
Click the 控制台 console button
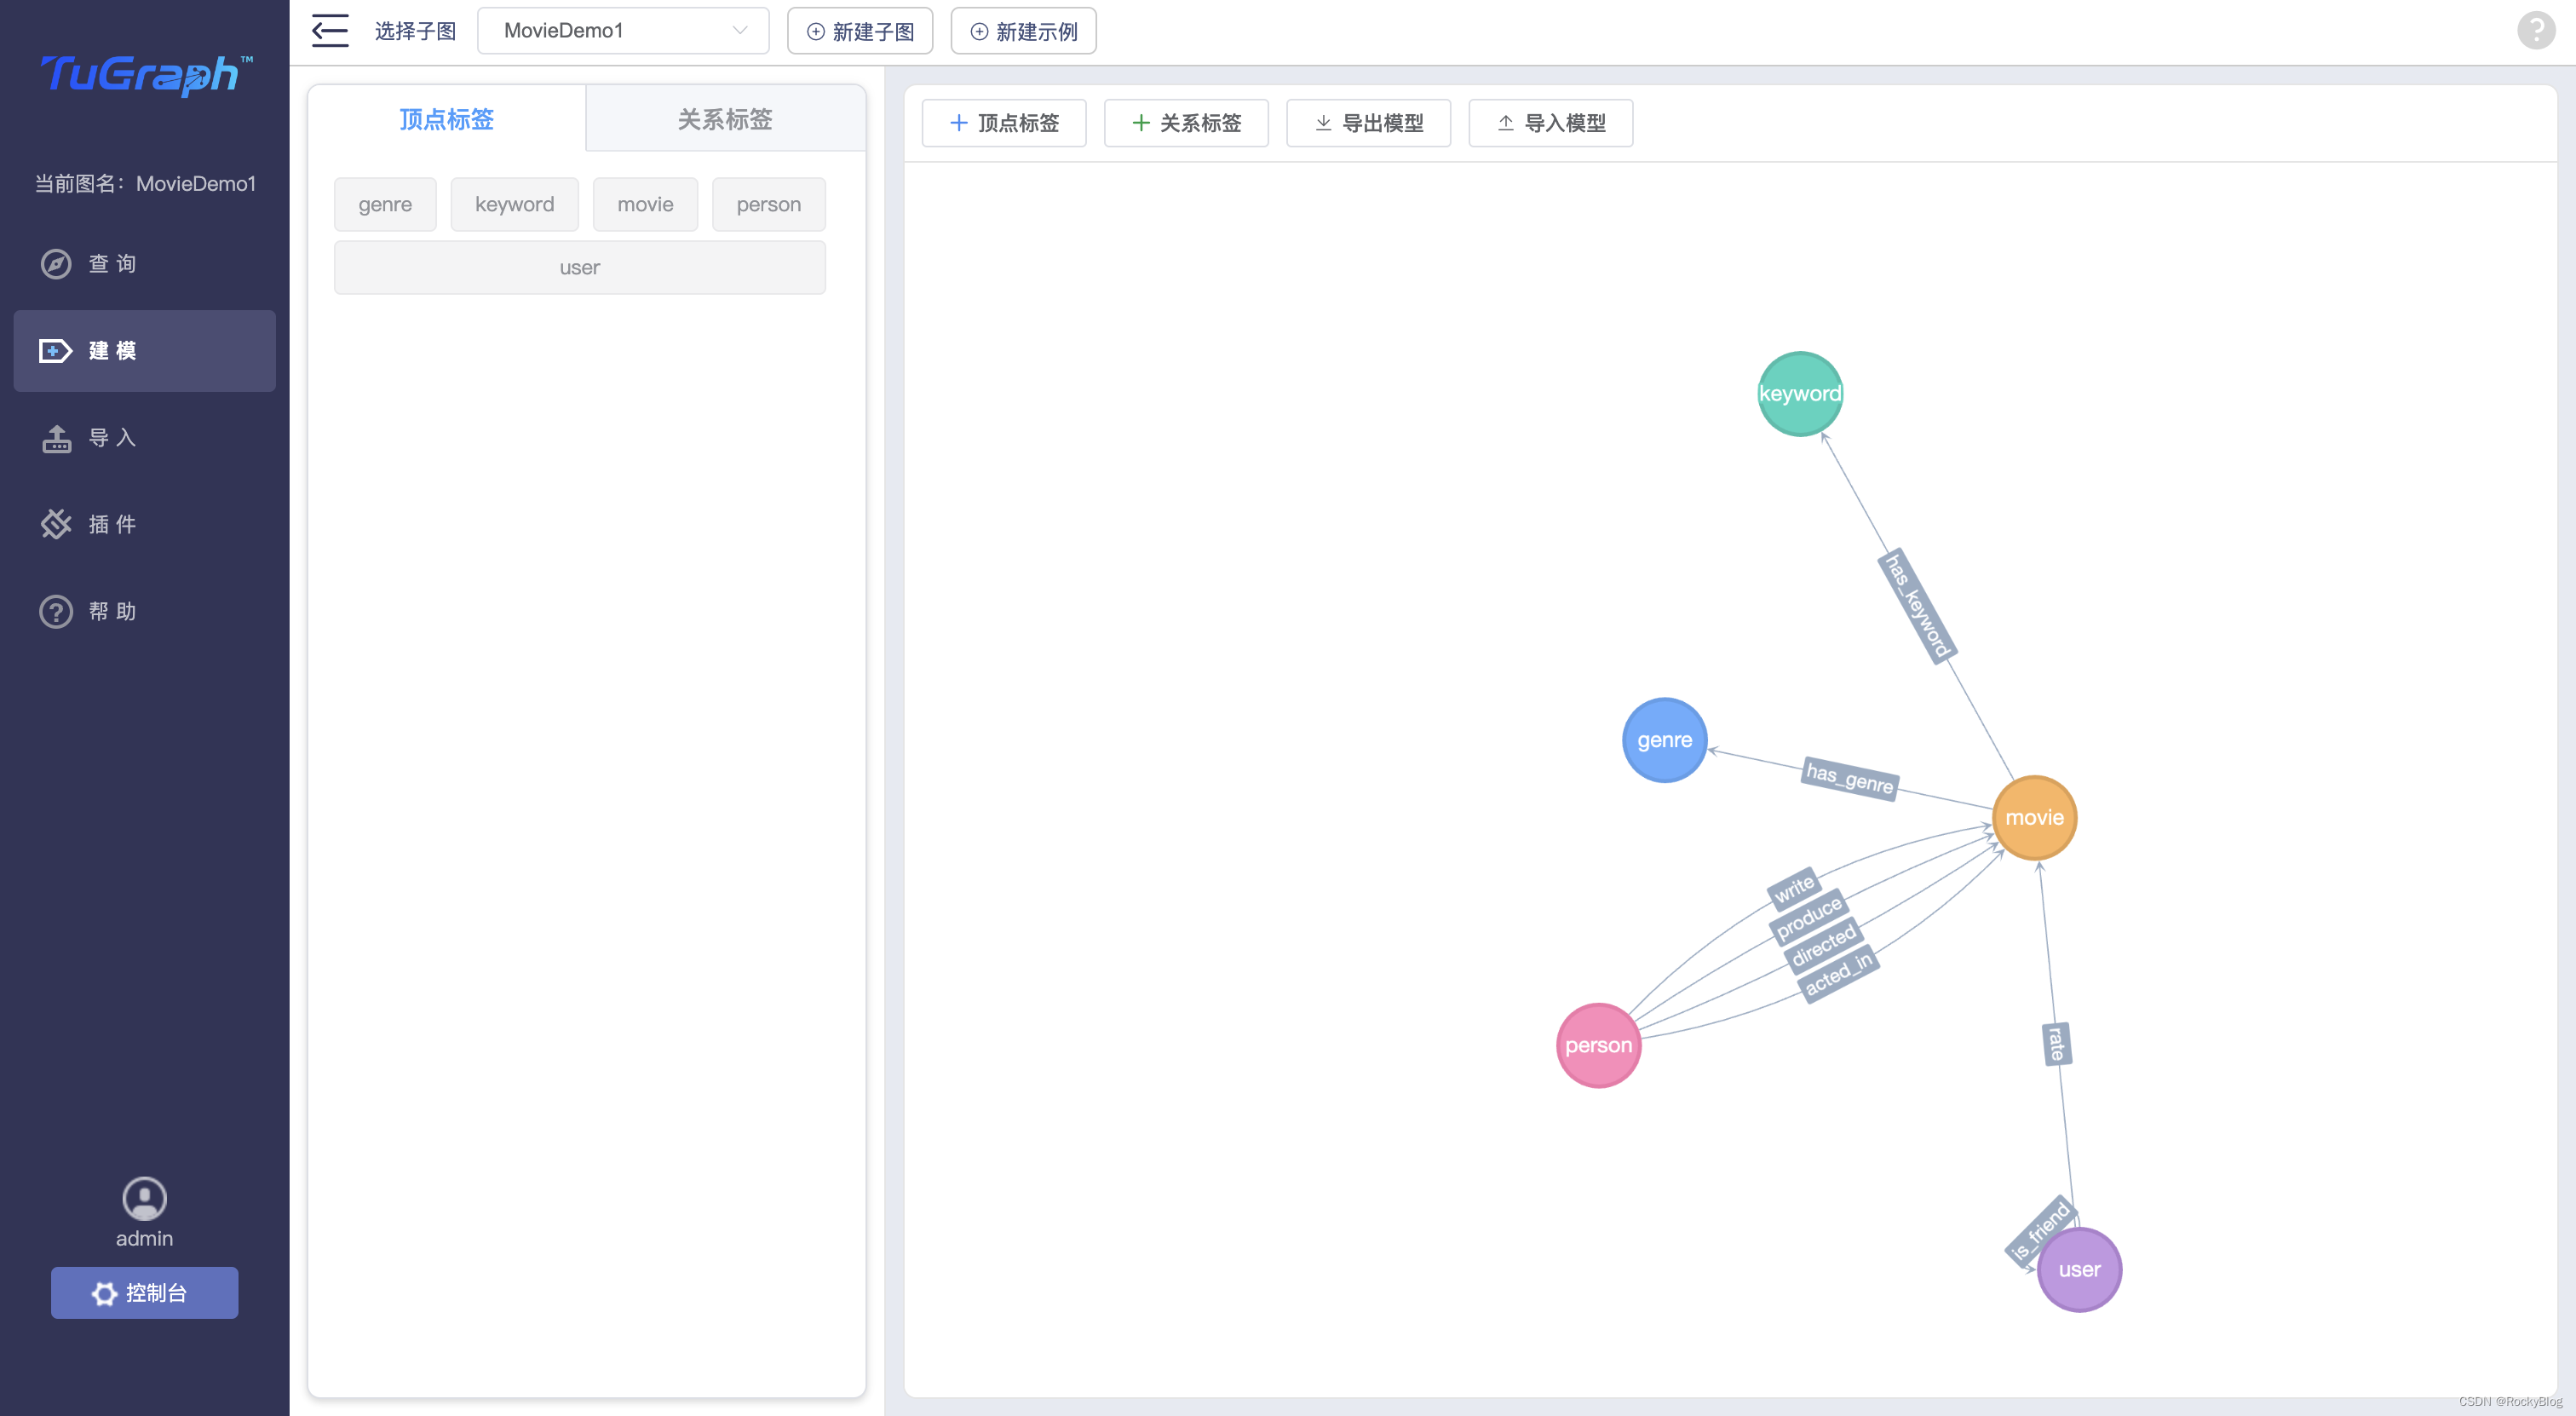coord(145,1293)
